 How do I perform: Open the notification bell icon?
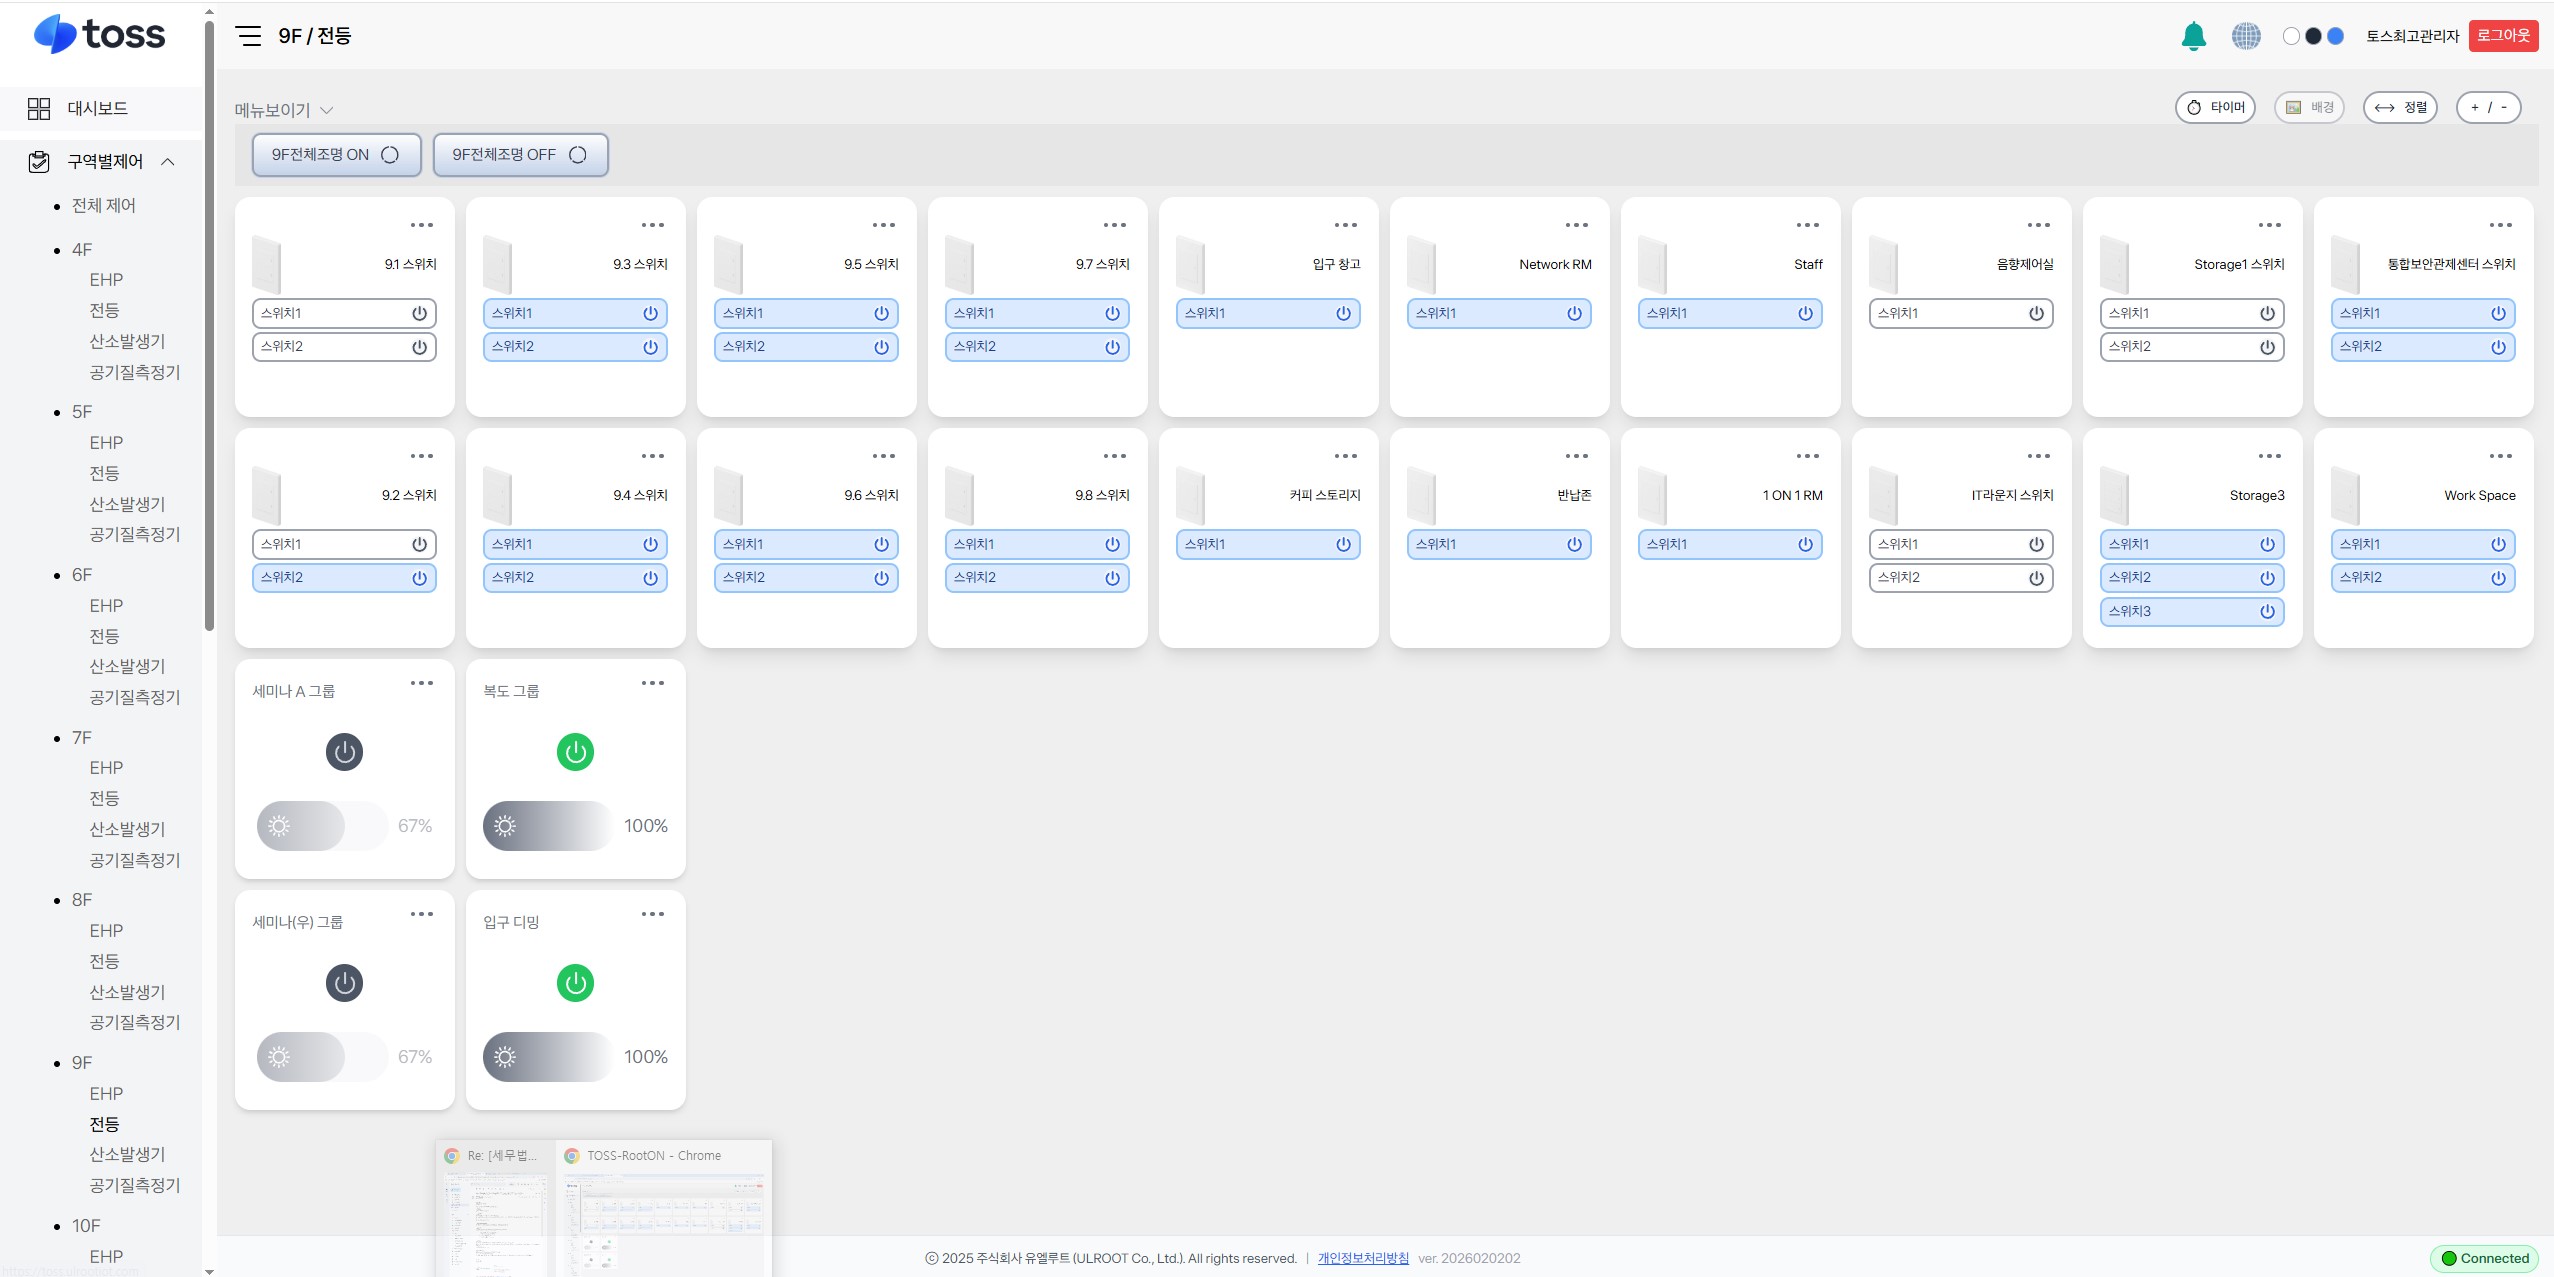tap(2193, 36)
